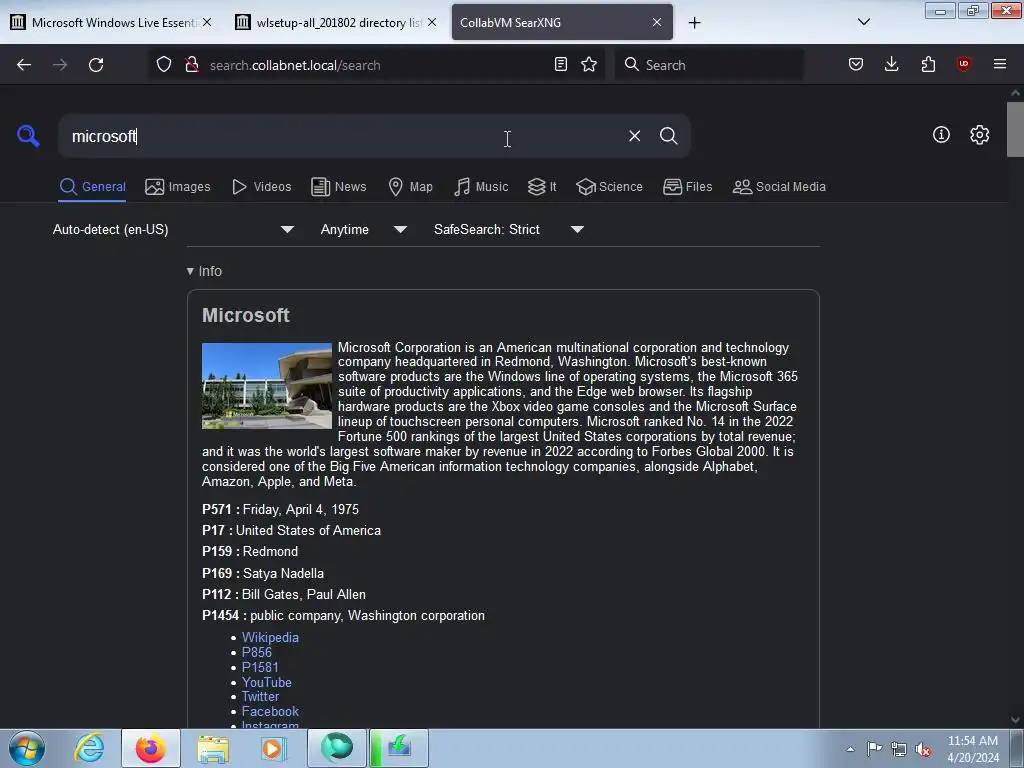Open the downloads panel
Screen dimensions: 1024x768
(x=891, y=64)
